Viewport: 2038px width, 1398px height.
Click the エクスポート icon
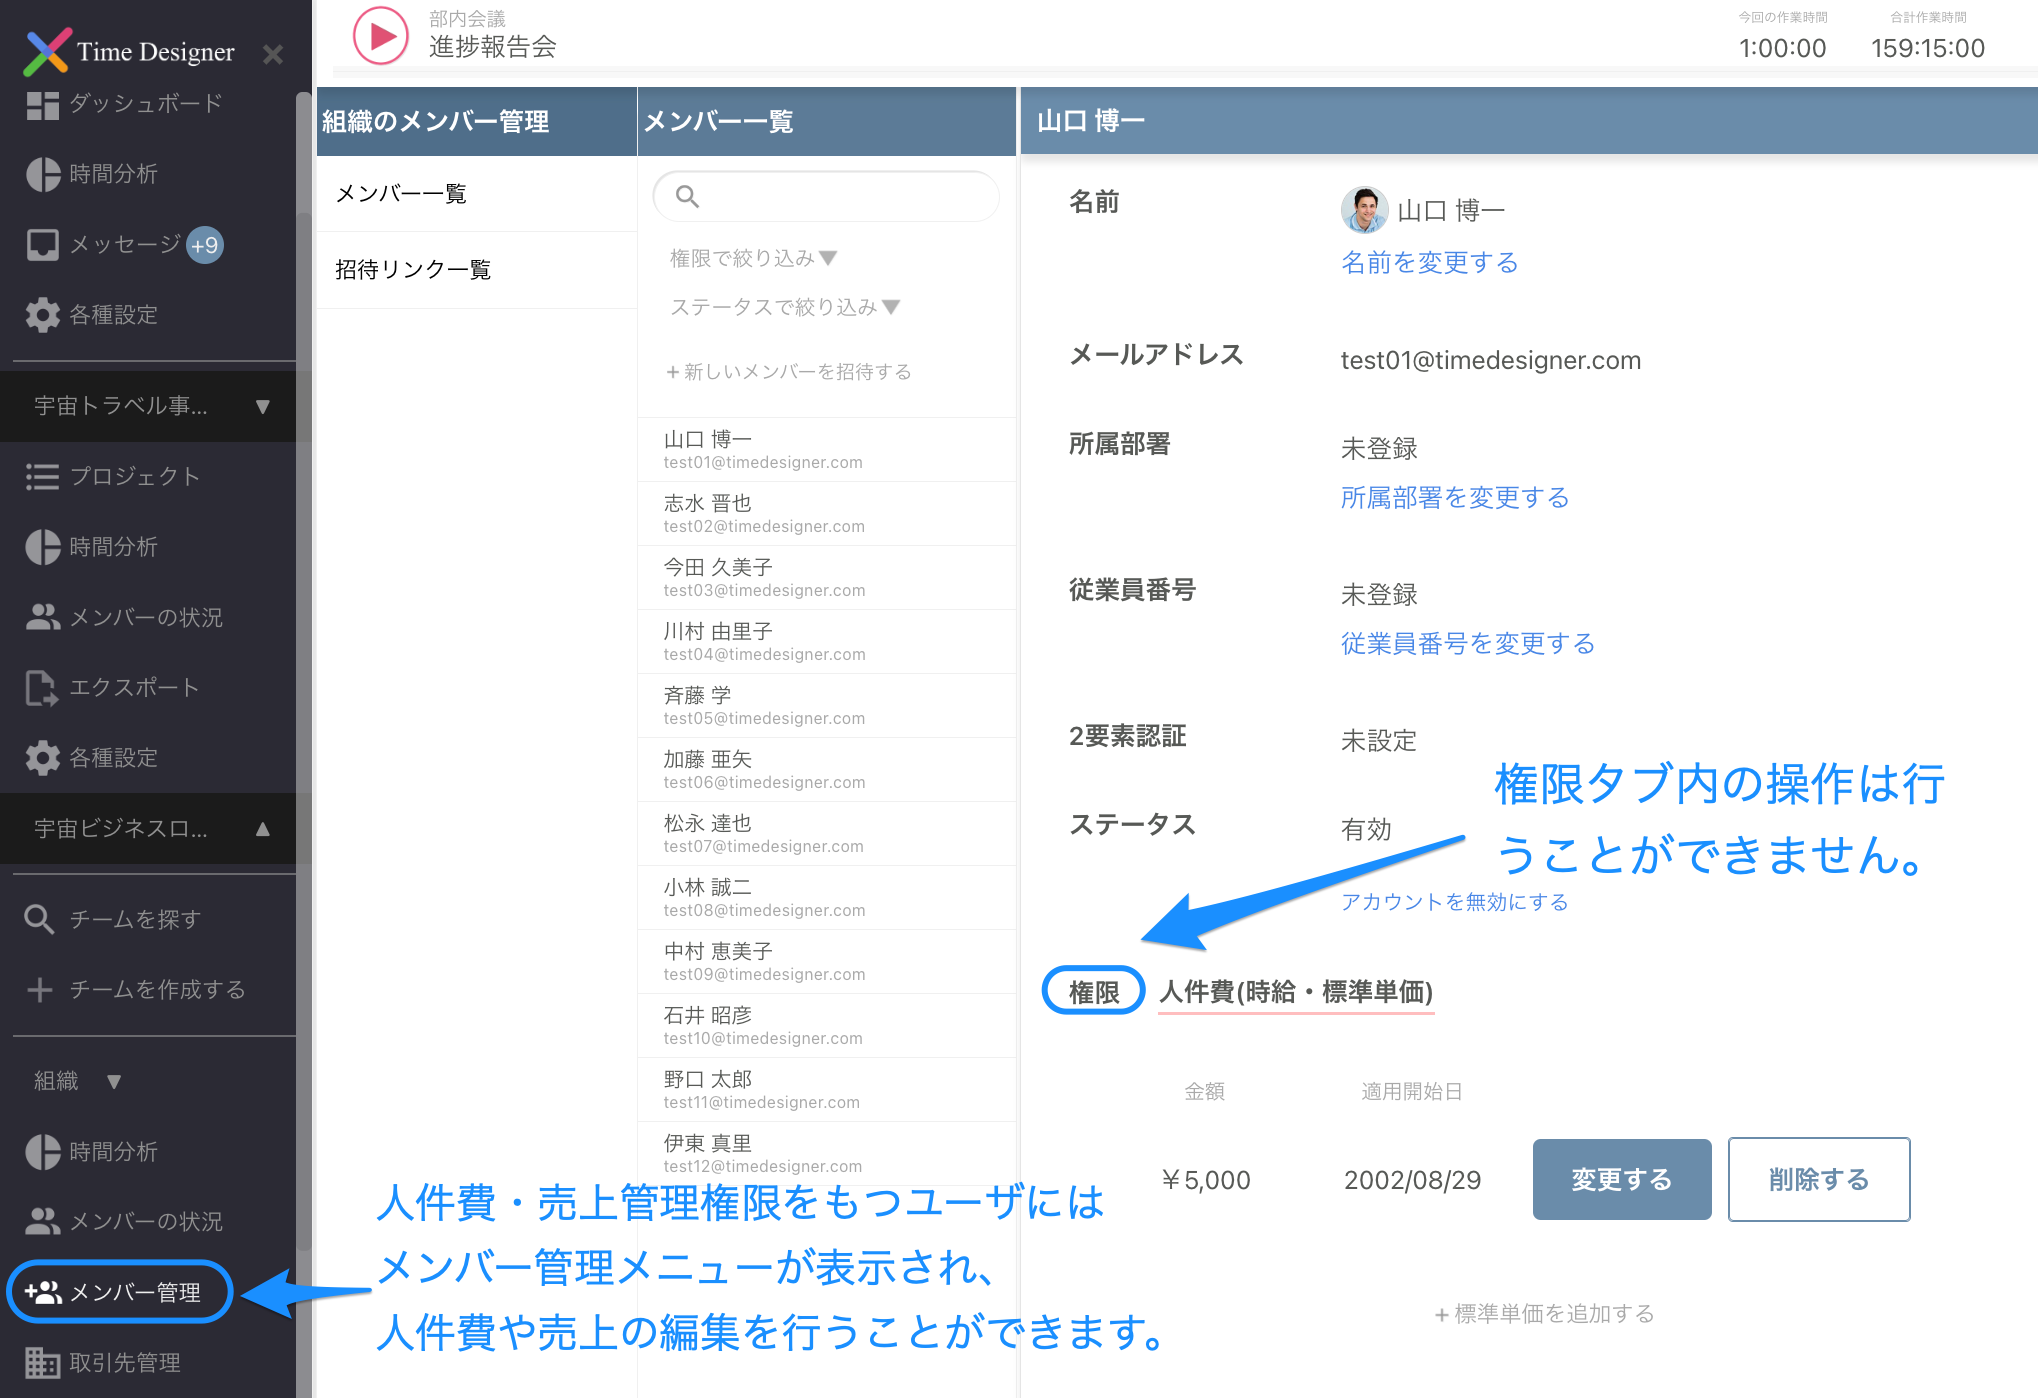coord(135,687)
